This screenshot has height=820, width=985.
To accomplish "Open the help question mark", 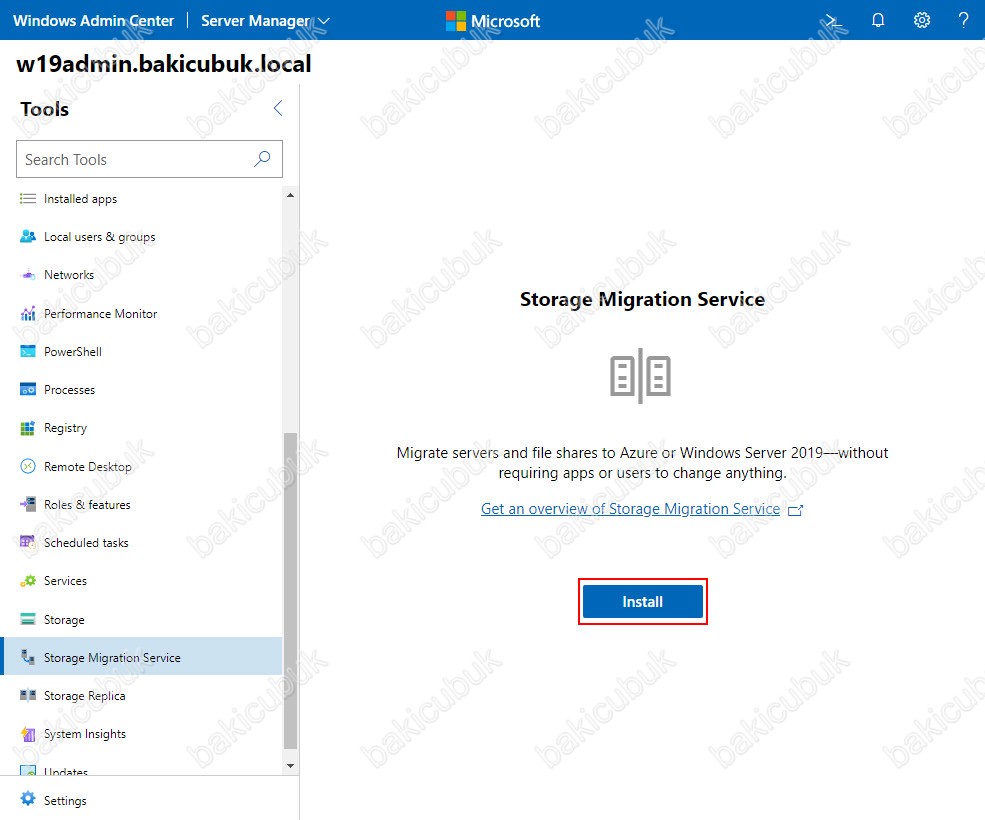I will click(x=964, y=20).
